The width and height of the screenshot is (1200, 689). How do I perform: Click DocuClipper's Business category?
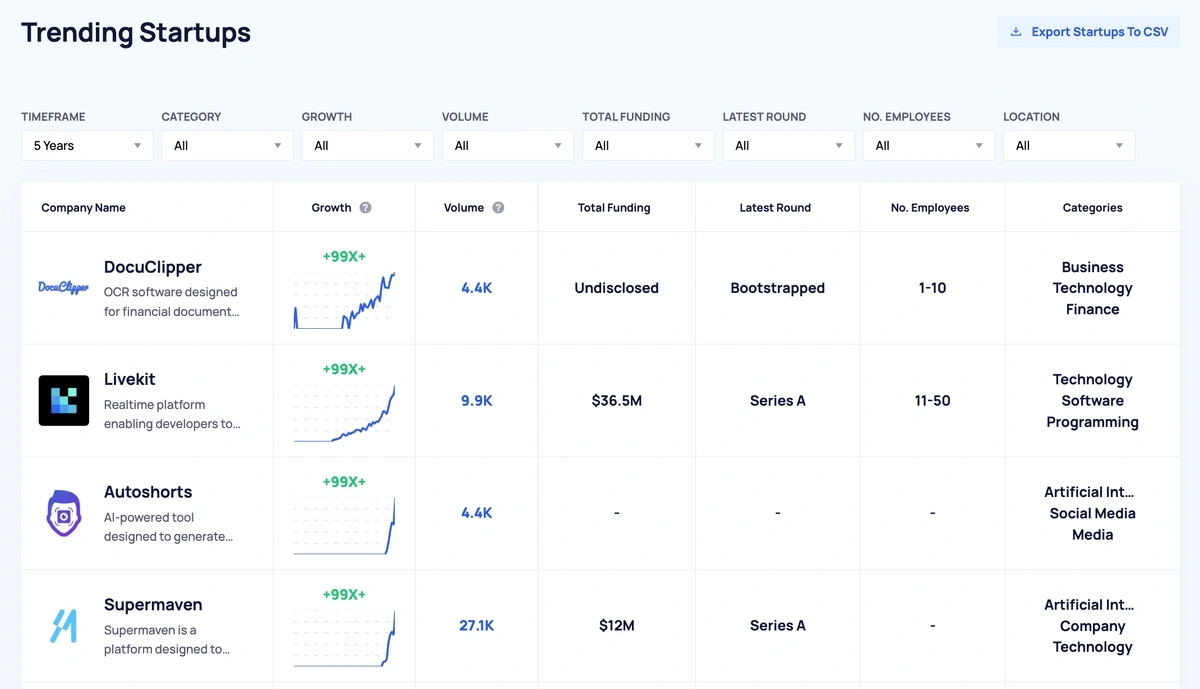click(1093, 267)
